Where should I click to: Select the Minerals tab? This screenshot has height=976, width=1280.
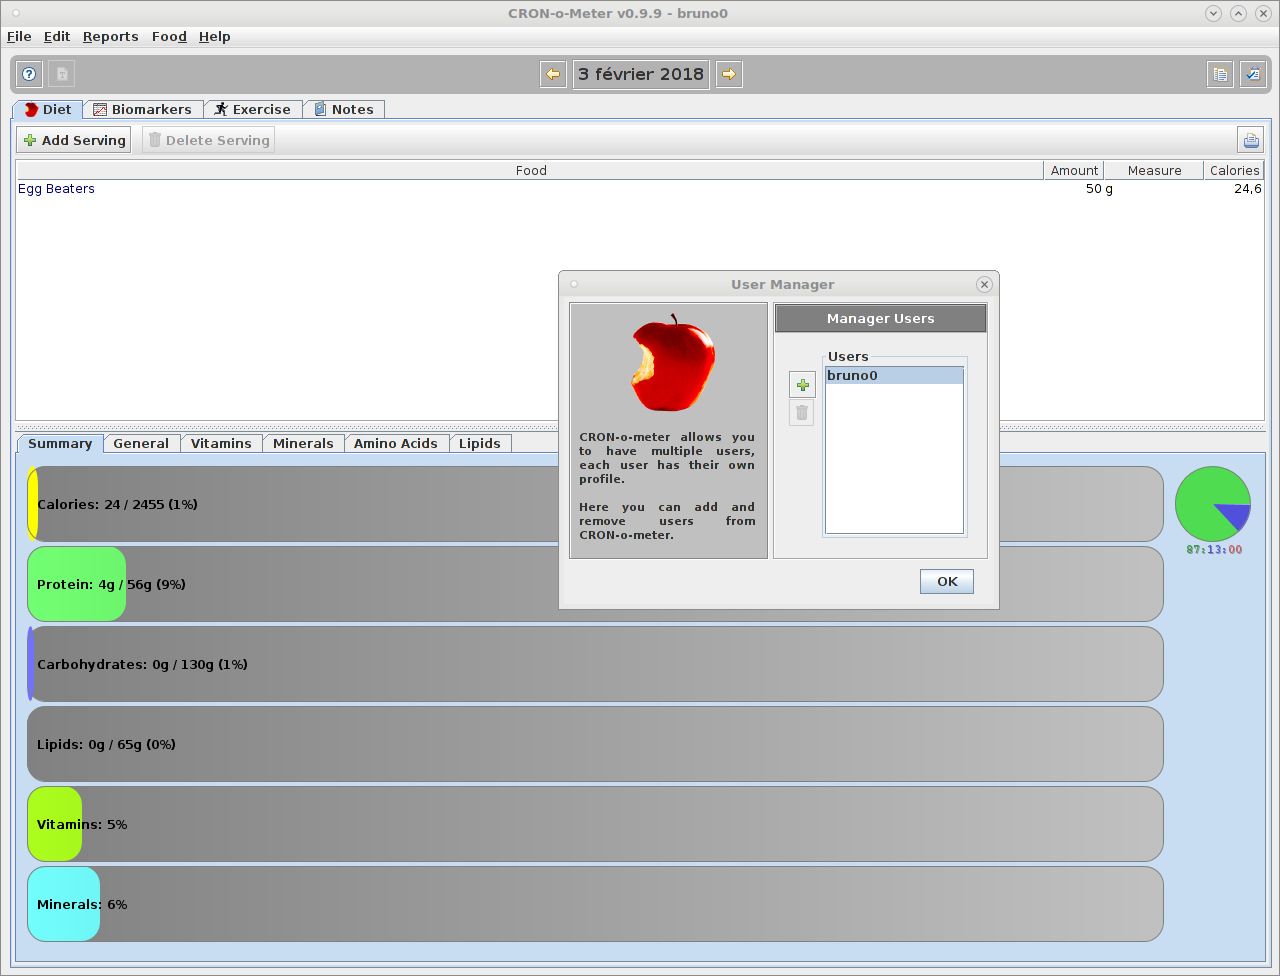tap(304, 443)
